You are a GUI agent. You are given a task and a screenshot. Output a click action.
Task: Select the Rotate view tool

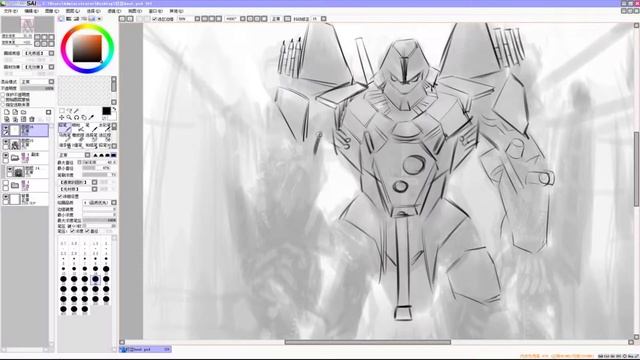[x=76, y=118]
